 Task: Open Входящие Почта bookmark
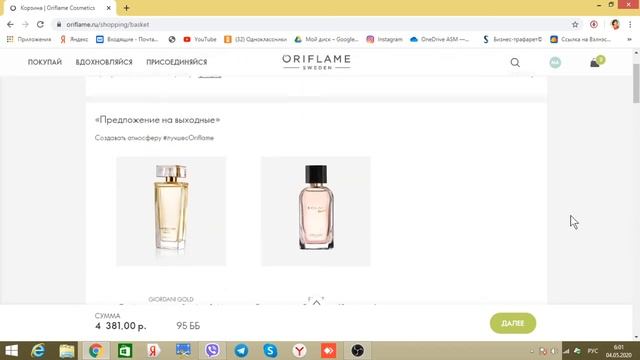[x=127, y=39]
